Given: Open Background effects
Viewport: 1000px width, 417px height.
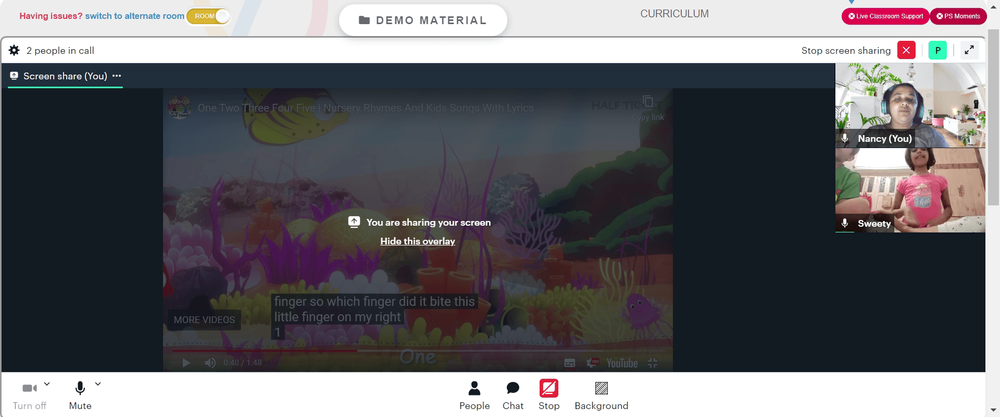Looking at the screenshot, I should coord(601,395).
